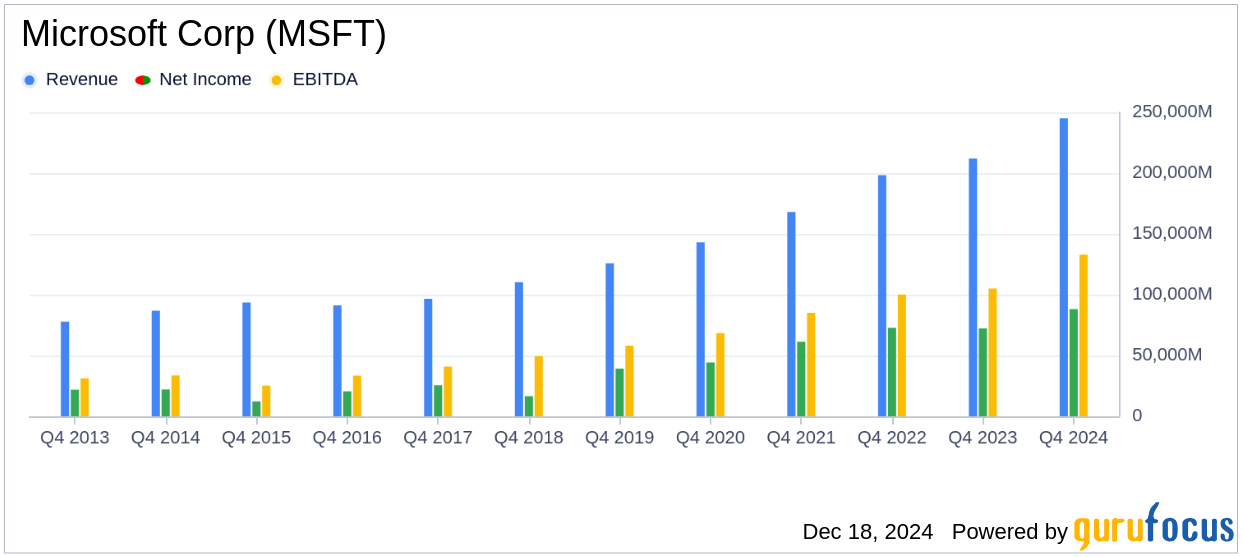Select the Q4 2015 axis label
1242x557 pixels.
click(257, 438)
